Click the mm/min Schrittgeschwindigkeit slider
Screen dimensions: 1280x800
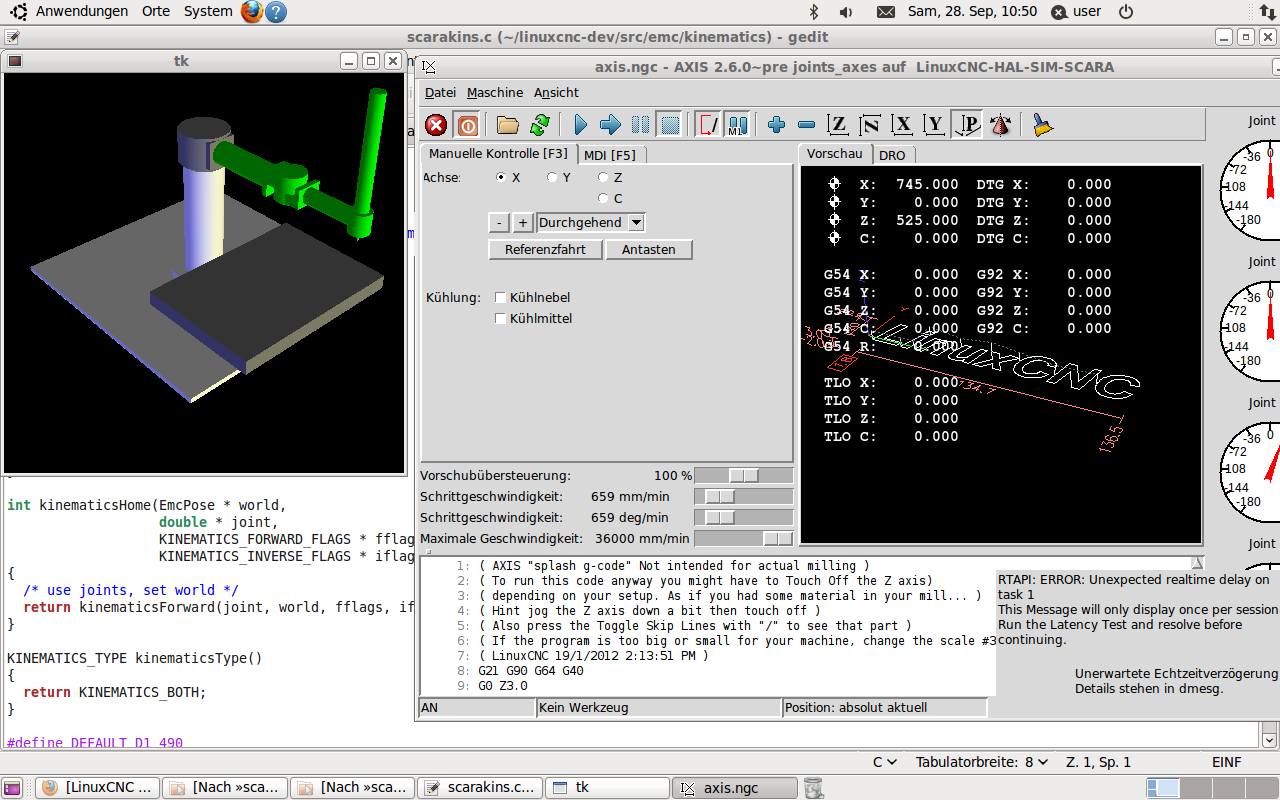[x=744, y=497]
